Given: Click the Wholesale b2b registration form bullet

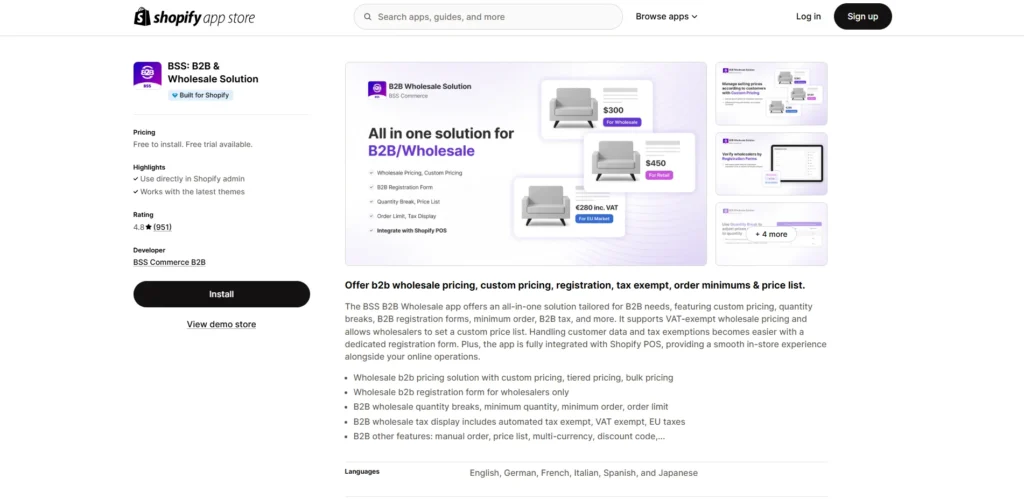Looking at the screenshot, I should pyautogui.click(x=461, y=392).
